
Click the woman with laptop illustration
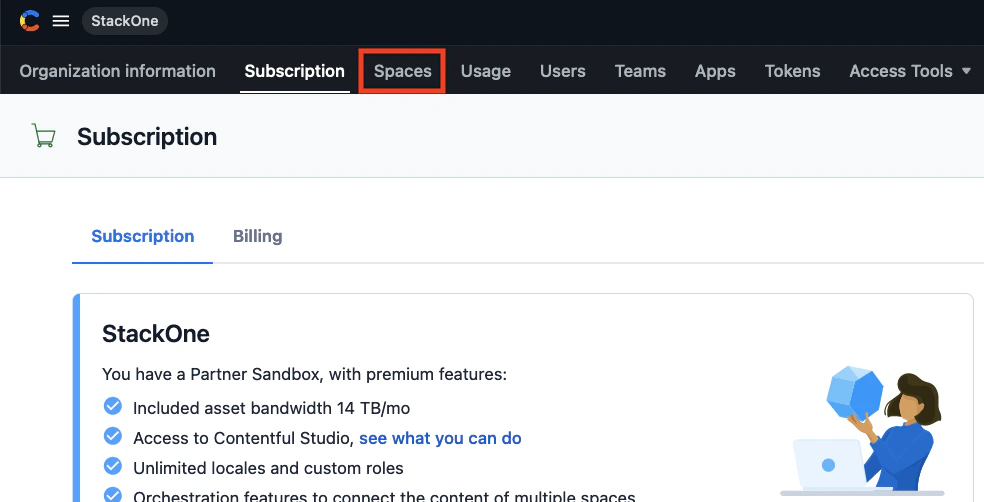862,431
